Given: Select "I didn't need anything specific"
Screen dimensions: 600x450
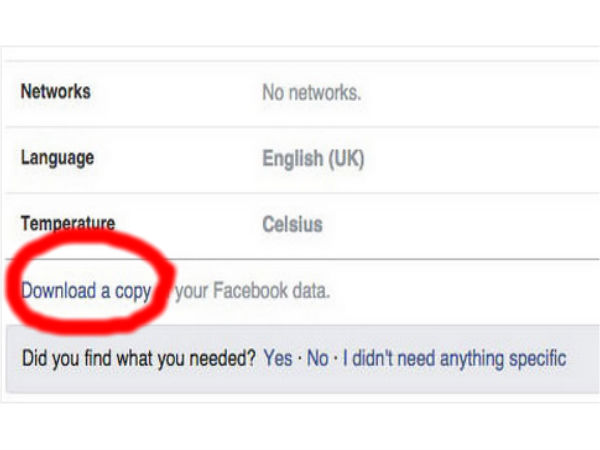Looking at the screenshot, I should 454,357.
